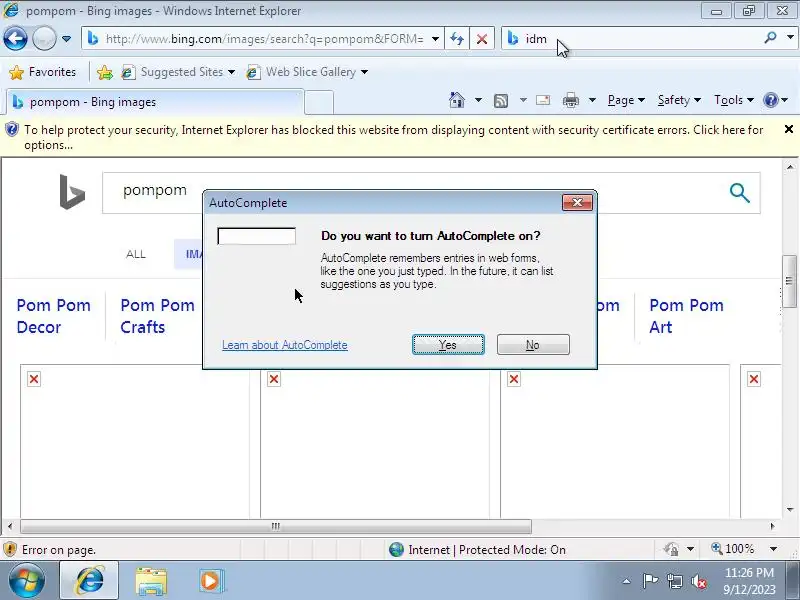800x600 pixels.
Task: Click the taskbar clock showing 11:26 PM
Action: (749, 581)
